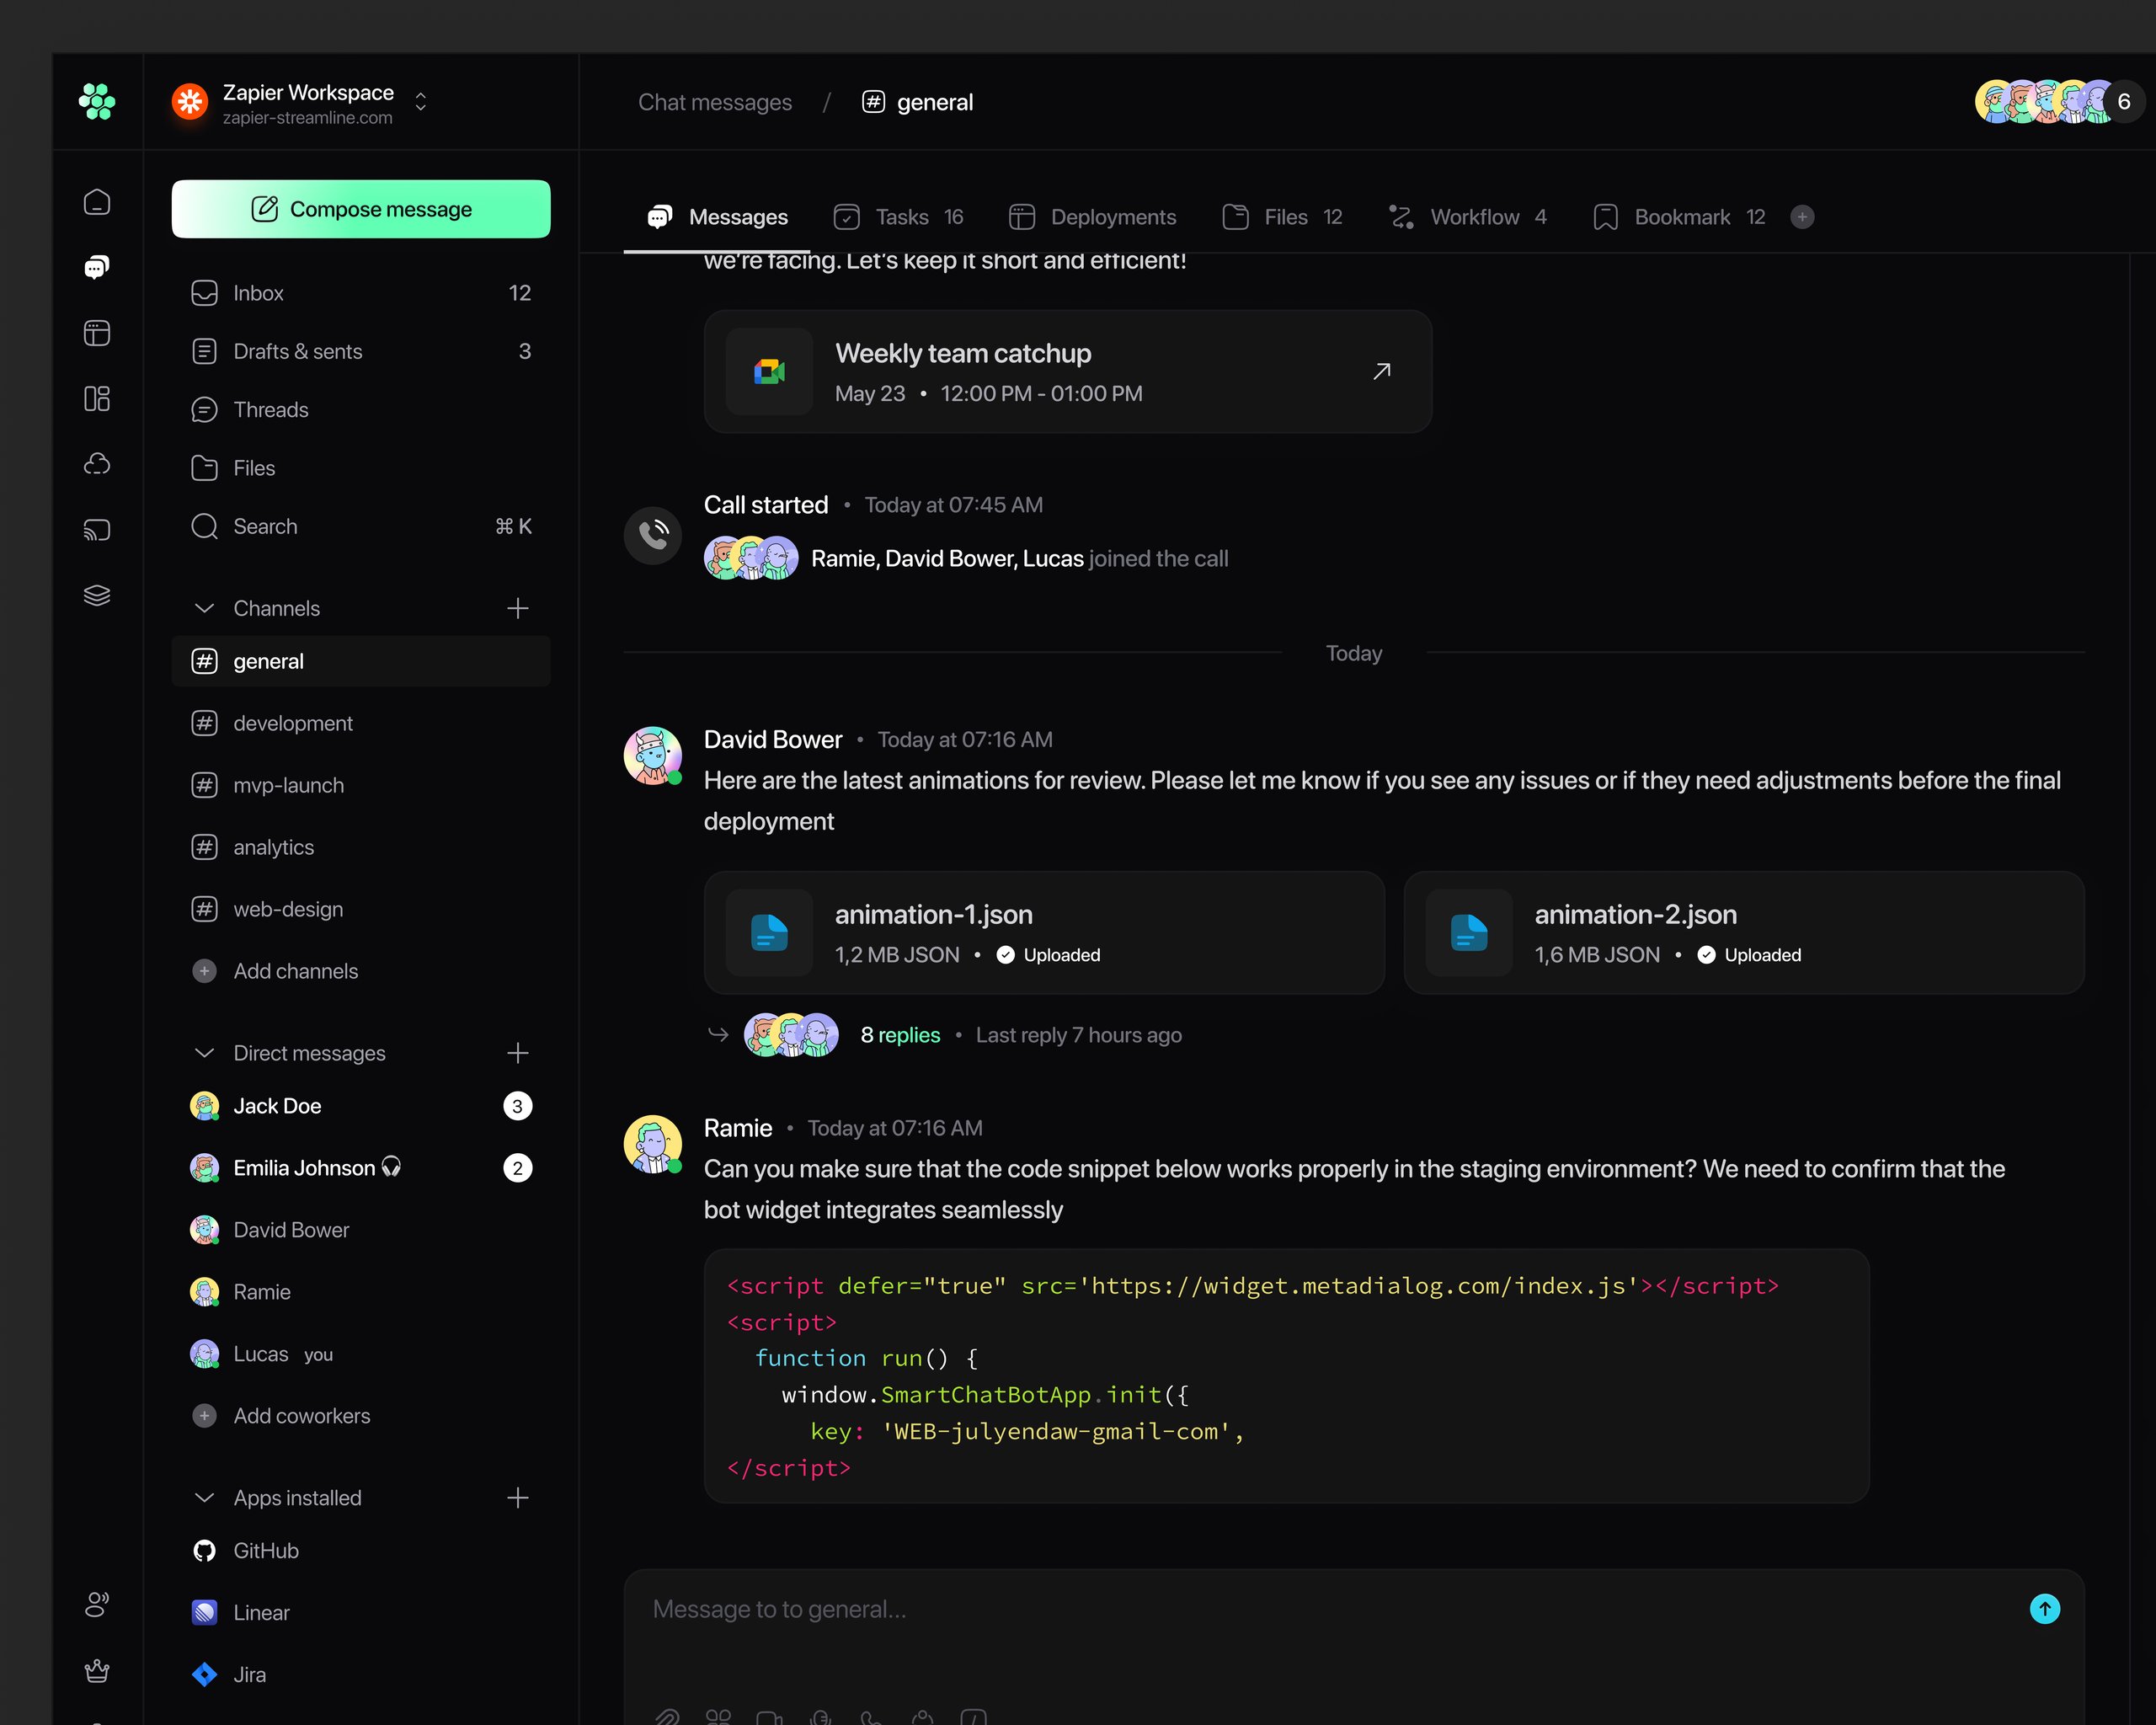Open the layers stack rail icon

(97, 595)
